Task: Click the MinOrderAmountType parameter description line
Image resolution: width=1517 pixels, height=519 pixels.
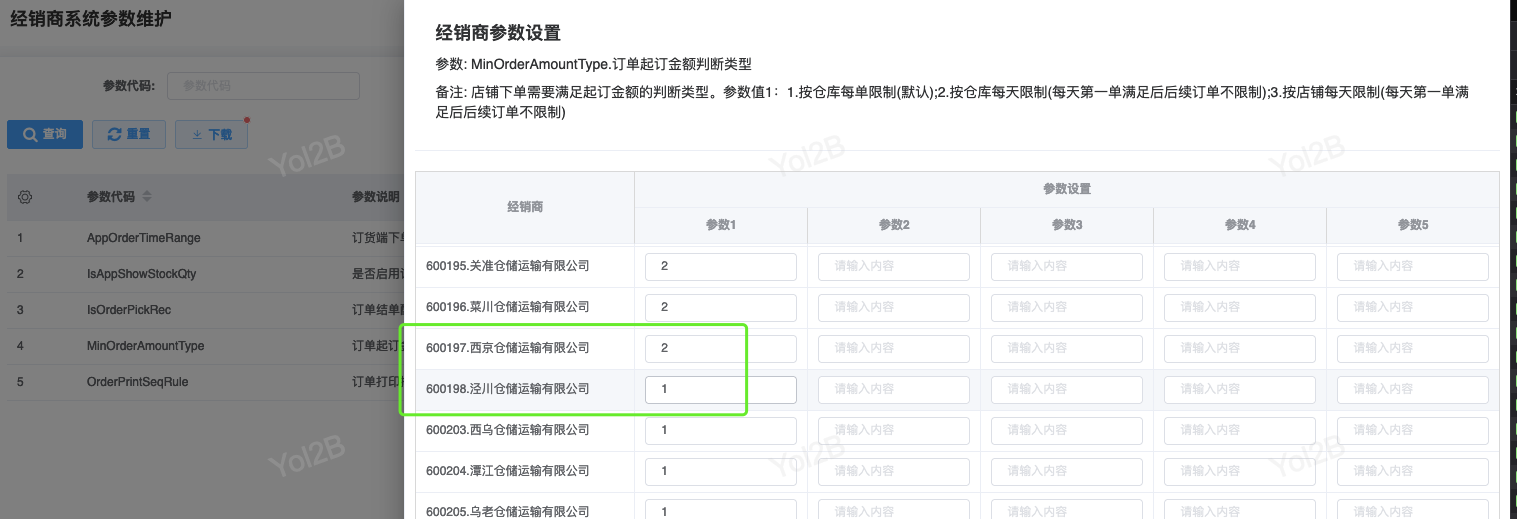Action: point(593,64)
